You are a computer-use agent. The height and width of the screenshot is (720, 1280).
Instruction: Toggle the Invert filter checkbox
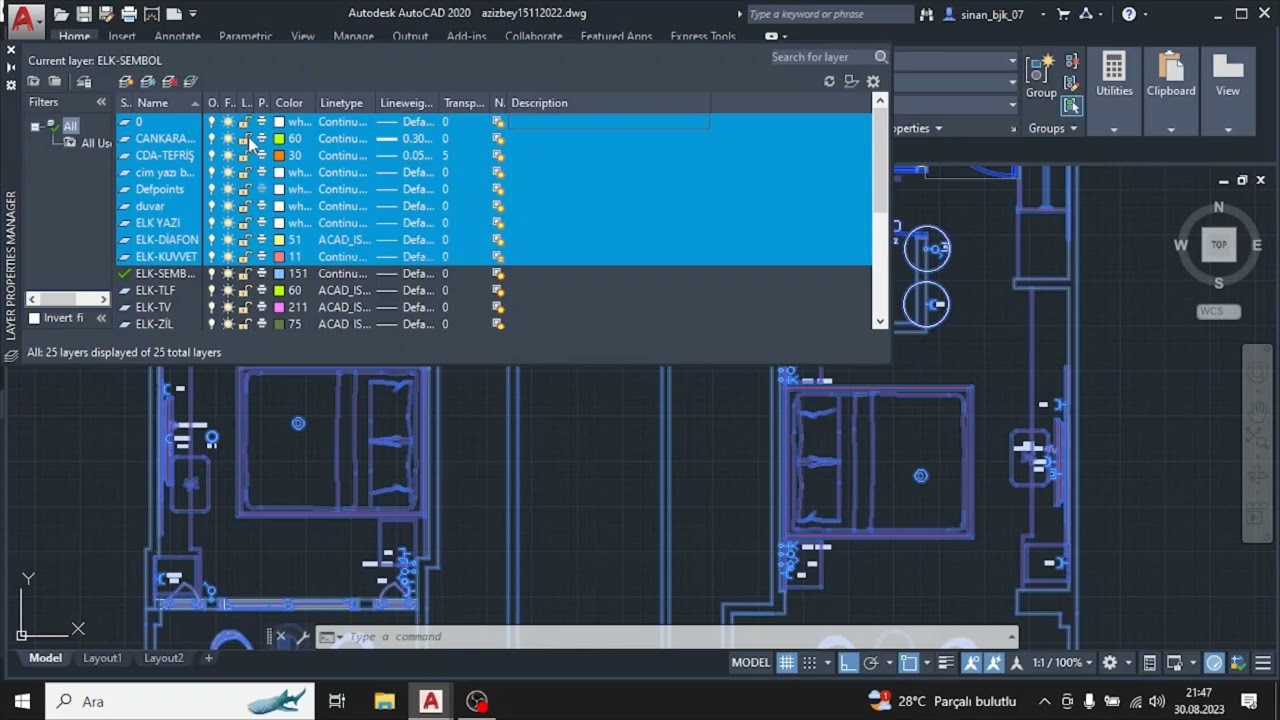34,318
